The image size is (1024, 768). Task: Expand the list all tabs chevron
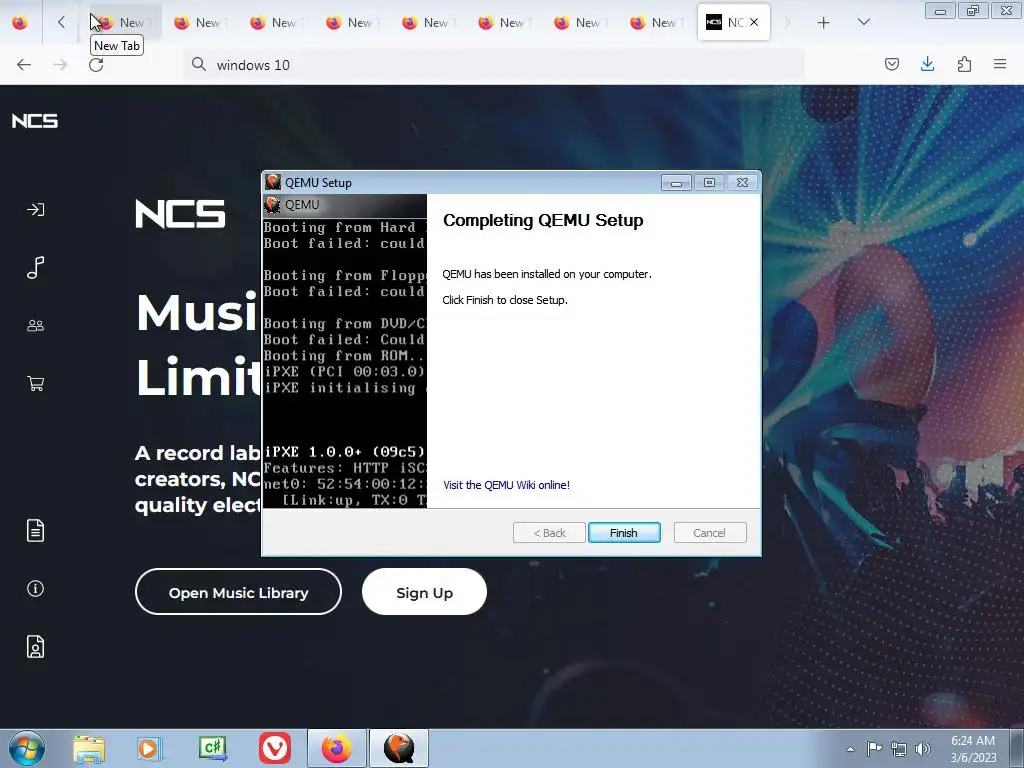pos(863,22)
